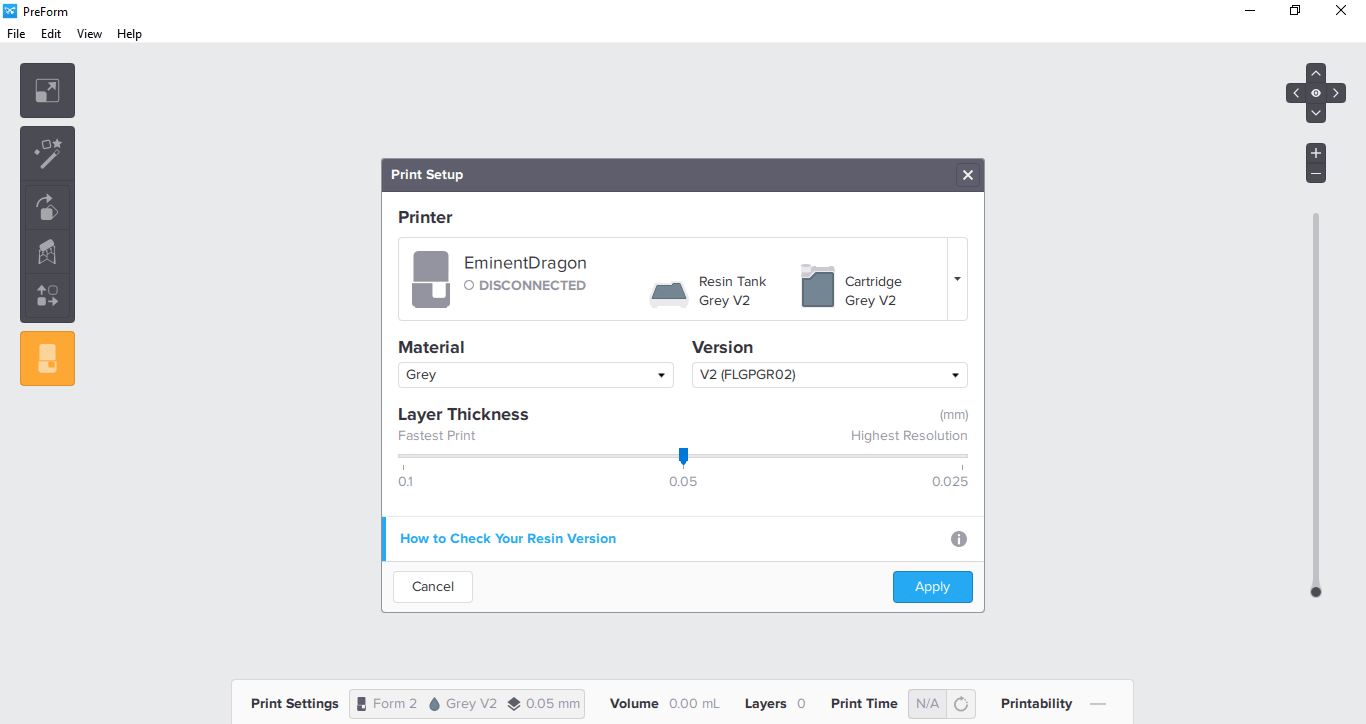Select the Orientation rotate tool
The image size is (1366, 724).
[47, 207]
